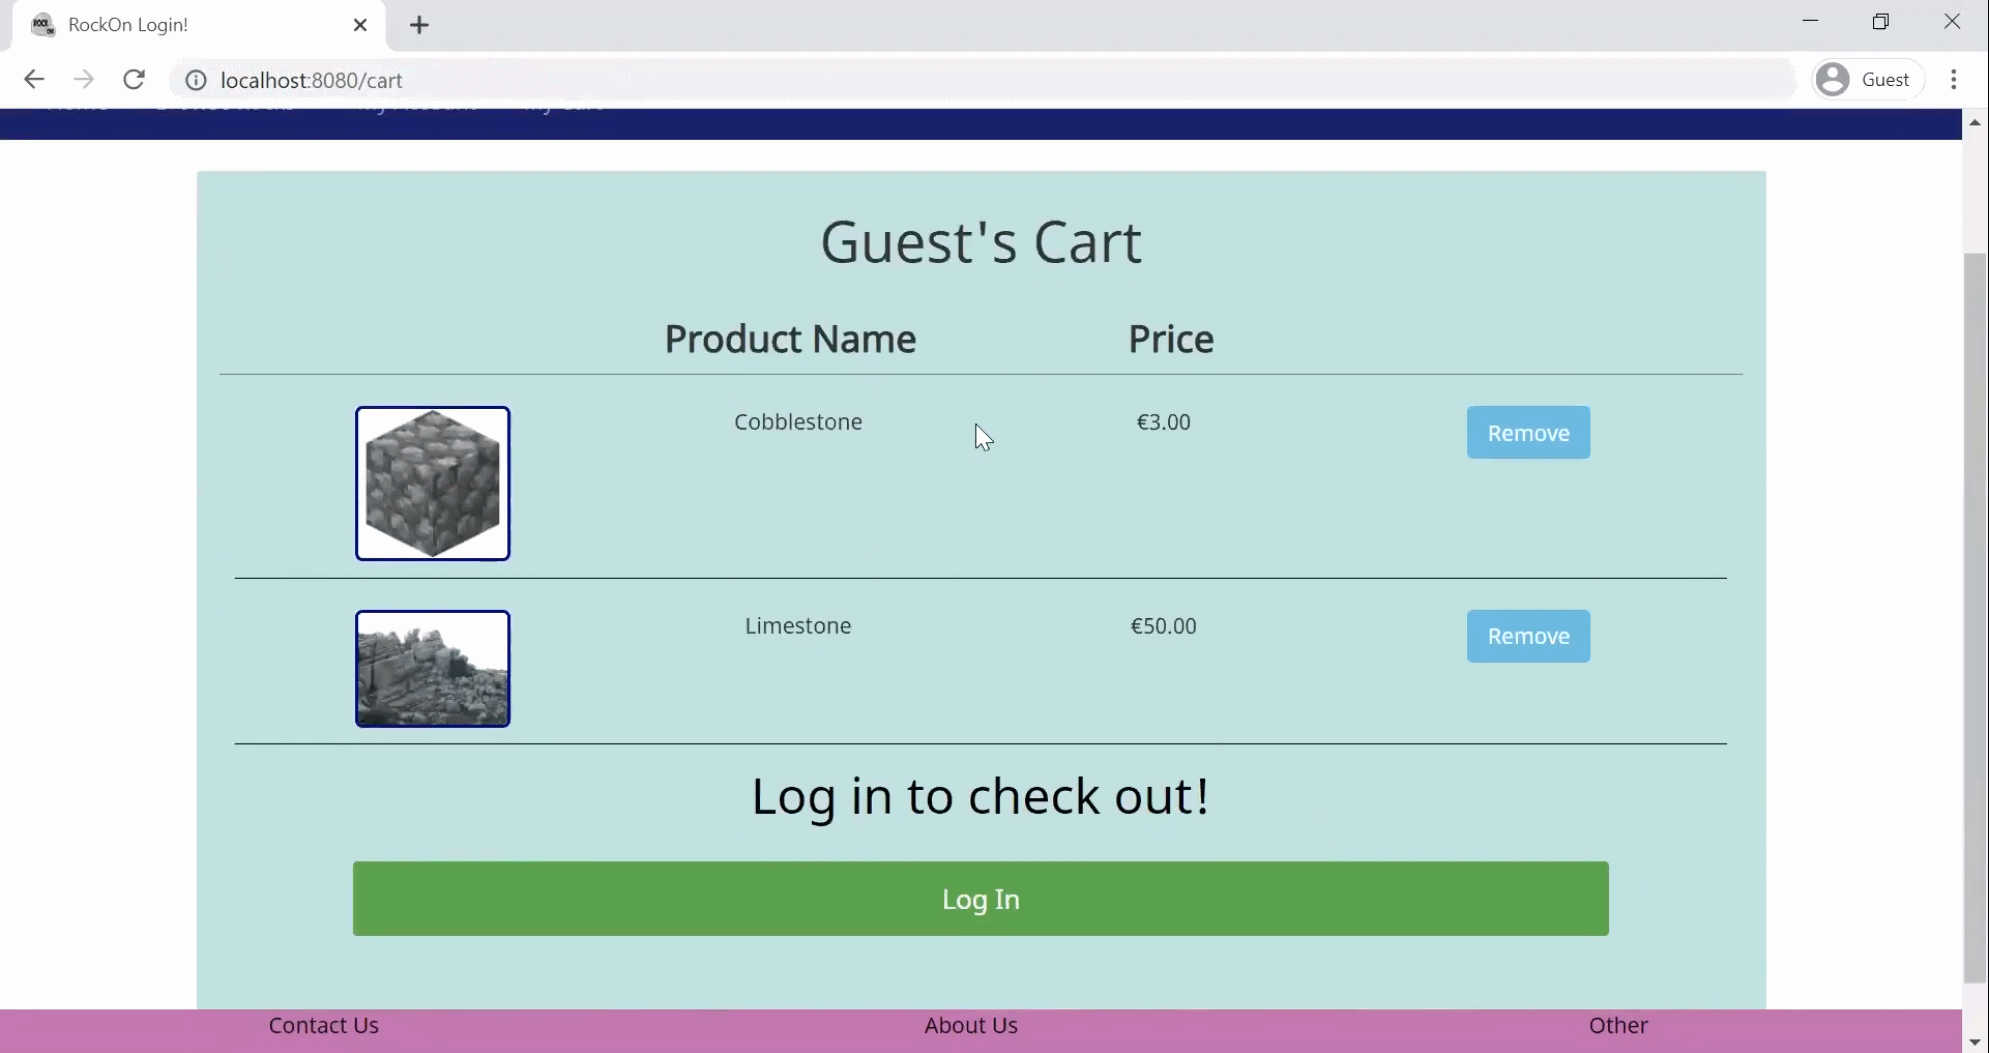Click the browser forward arrow
Screen dimensions: 1989x1053
(84, 79)
